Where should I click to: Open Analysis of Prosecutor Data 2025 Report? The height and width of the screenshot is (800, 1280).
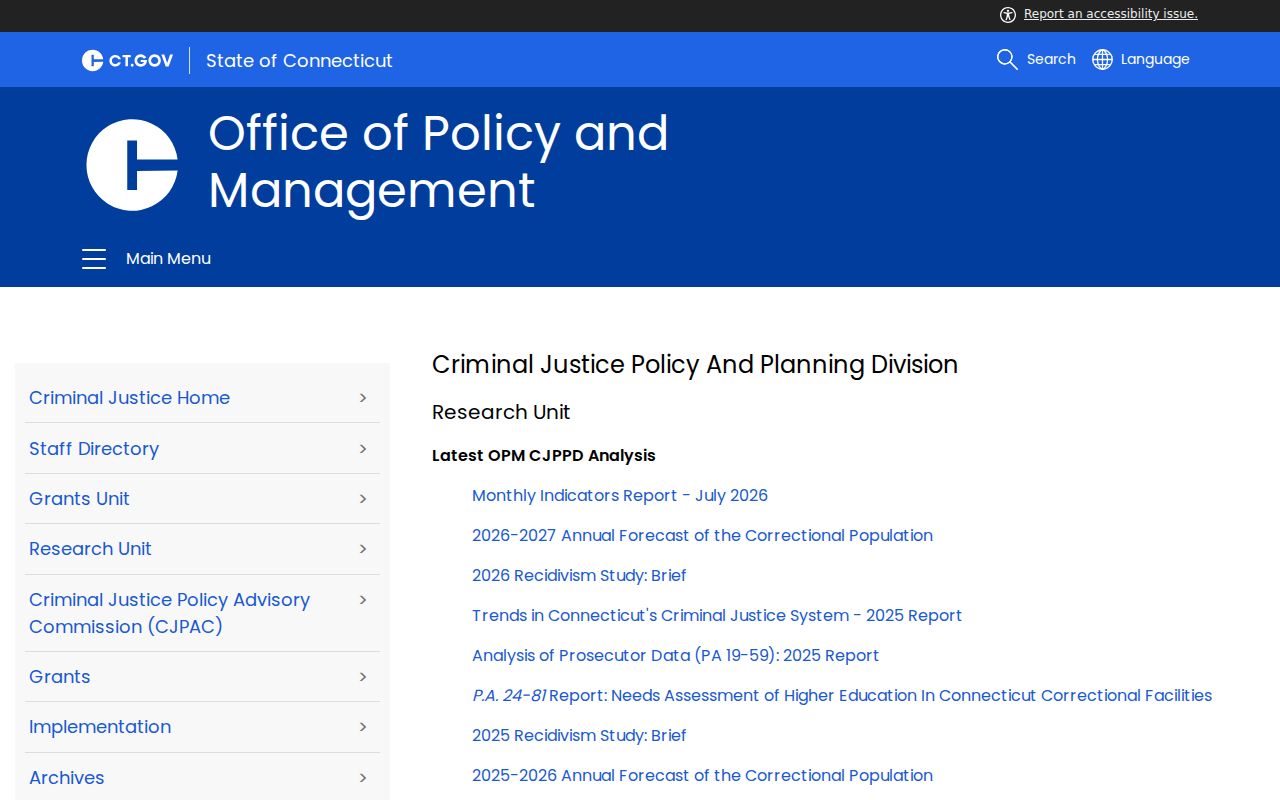675,655
